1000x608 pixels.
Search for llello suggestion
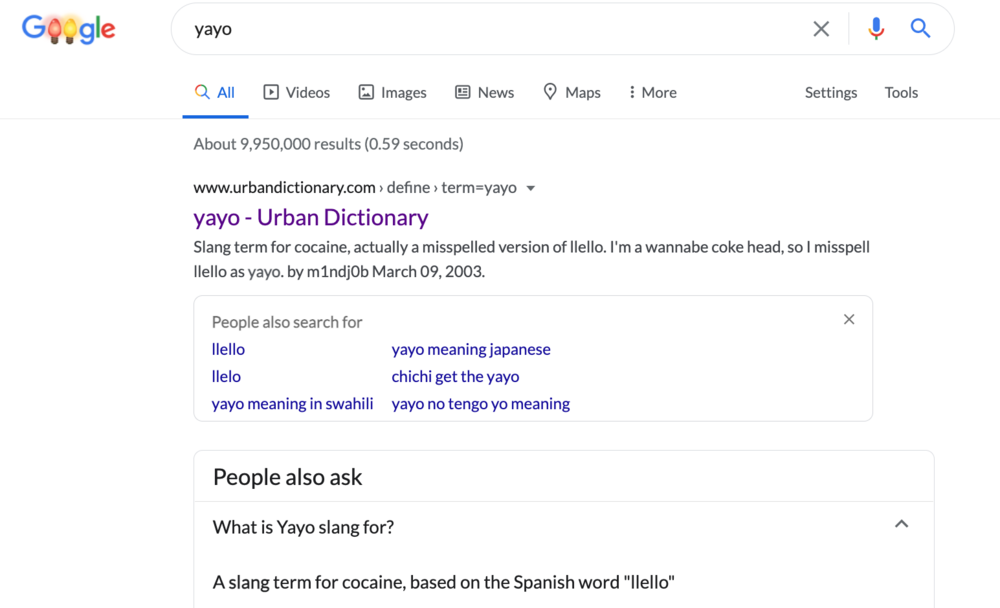228,350
